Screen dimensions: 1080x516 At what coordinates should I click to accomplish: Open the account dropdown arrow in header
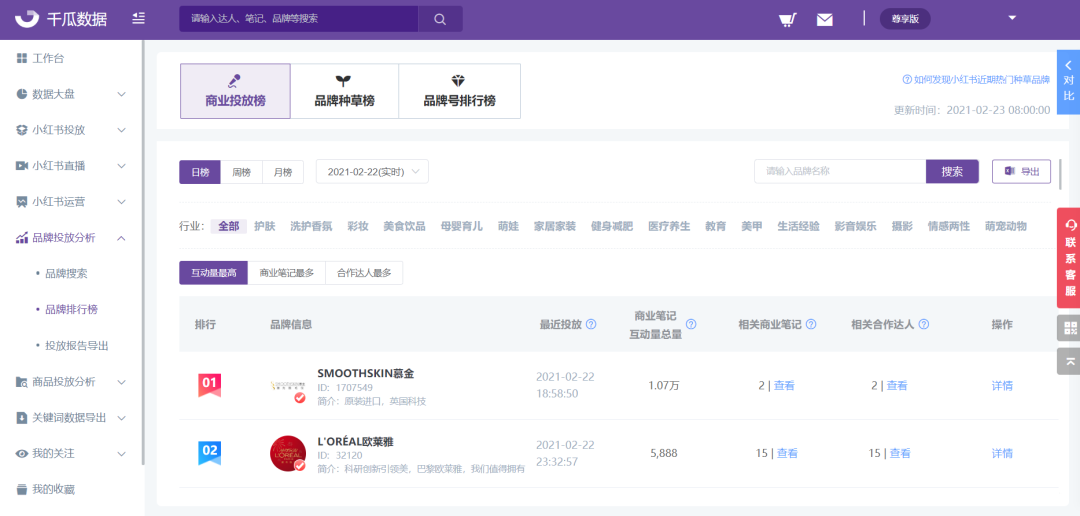coord(1012,18)
